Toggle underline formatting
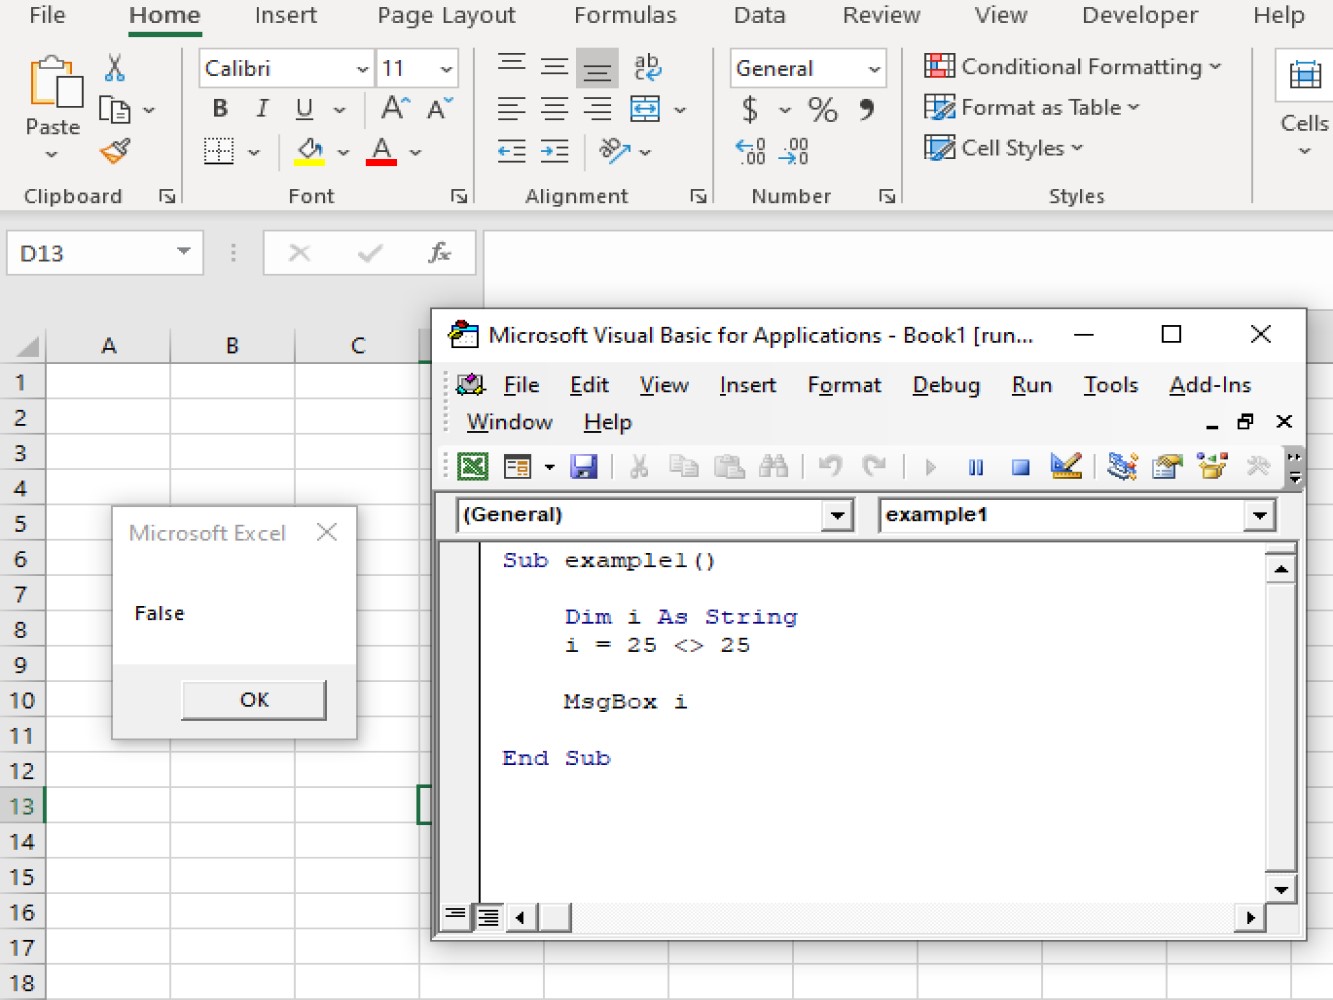 tap(303, 109)
